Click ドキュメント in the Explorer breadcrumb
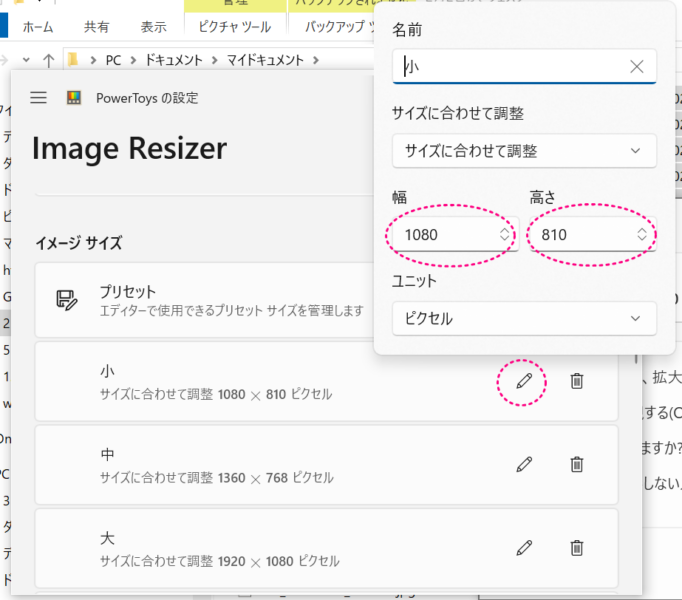The width and height of the screenshot is (682, 600). coord(174,60)
